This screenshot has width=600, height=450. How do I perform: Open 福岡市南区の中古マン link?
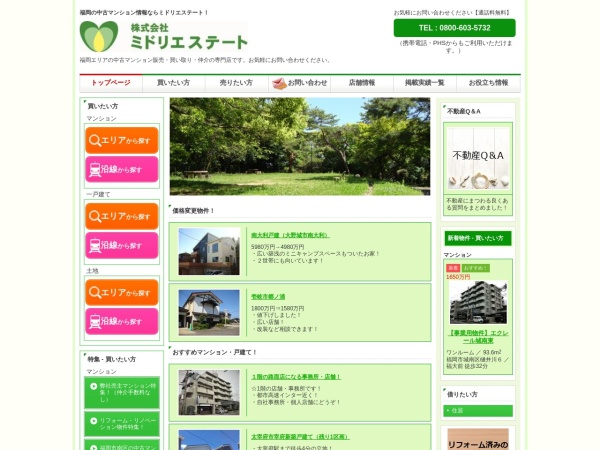[x=122, y=445]
